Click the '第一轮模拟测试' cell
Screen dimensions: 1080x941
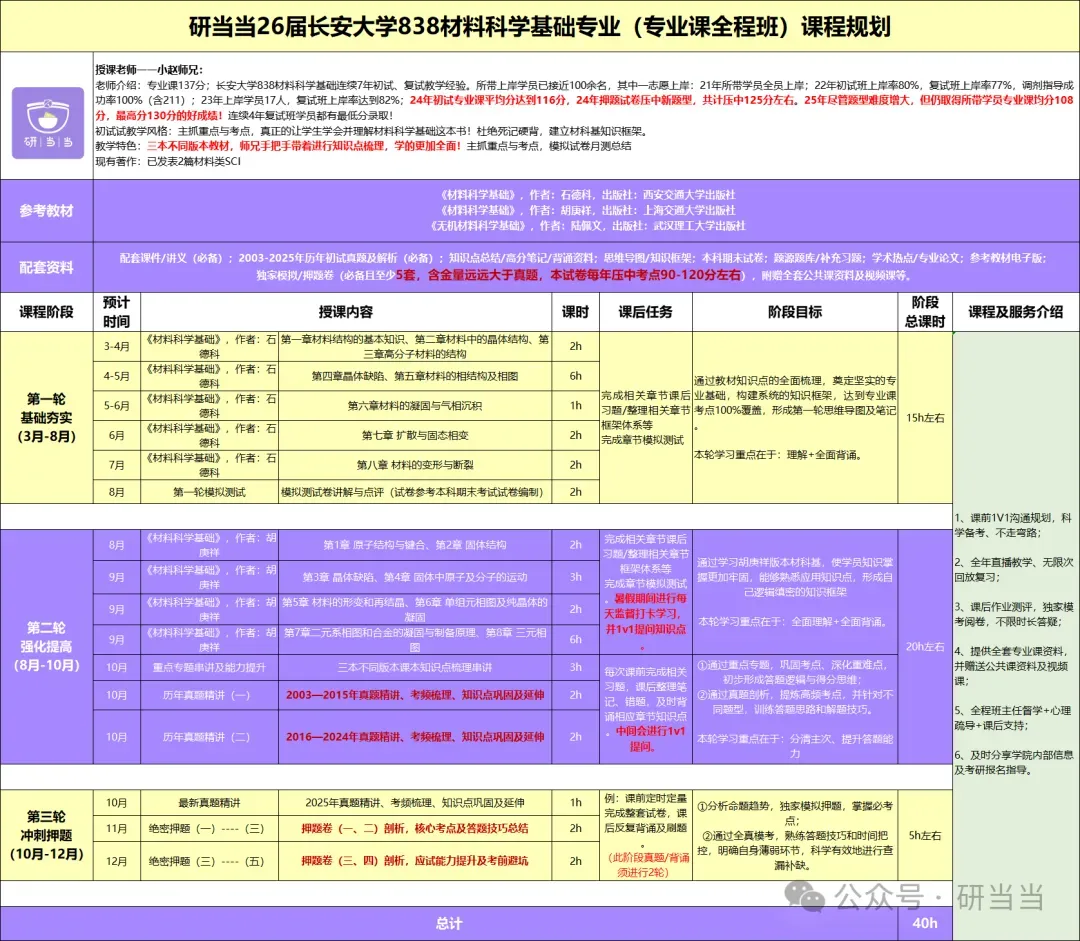209,492
